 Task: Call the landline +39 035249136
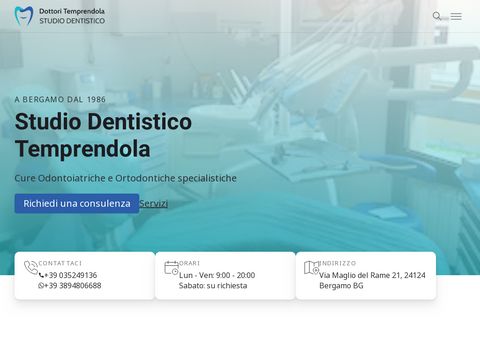tap(71, 275)
